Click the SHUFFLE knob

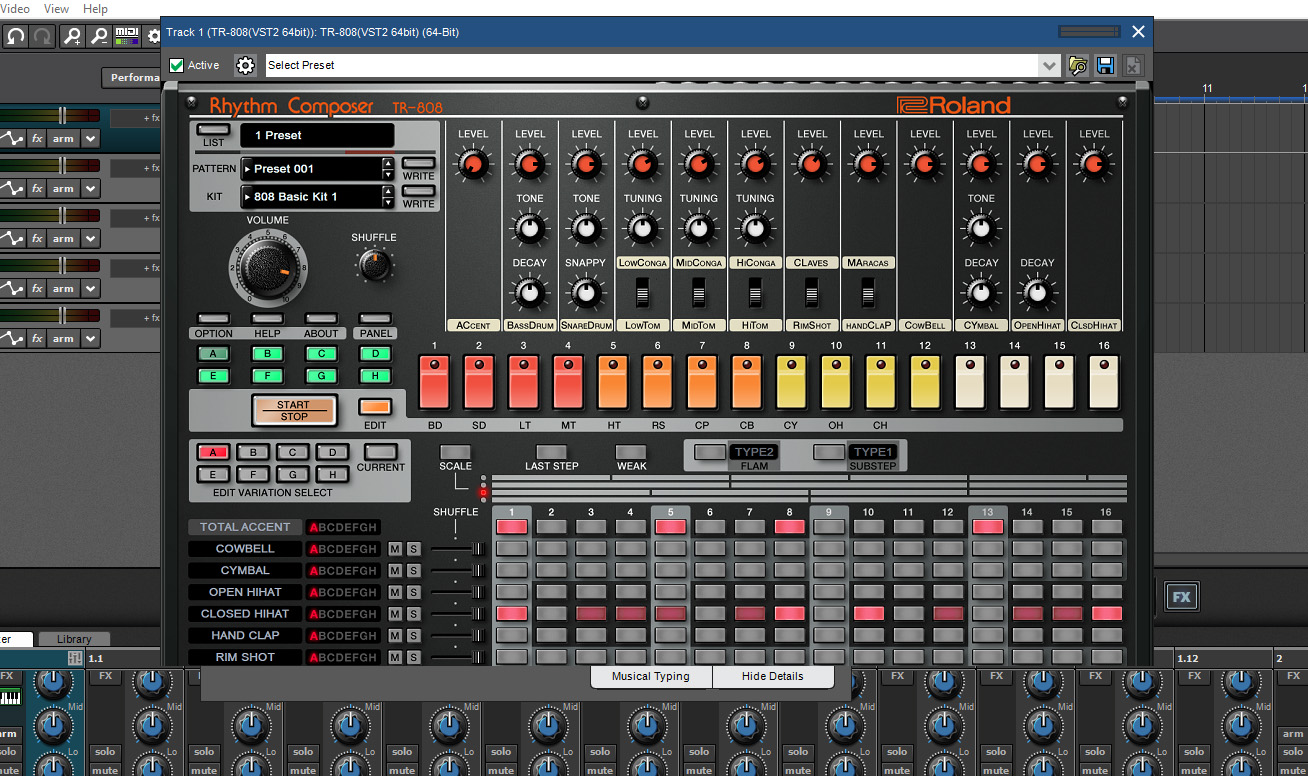click(x=374, y=264)
